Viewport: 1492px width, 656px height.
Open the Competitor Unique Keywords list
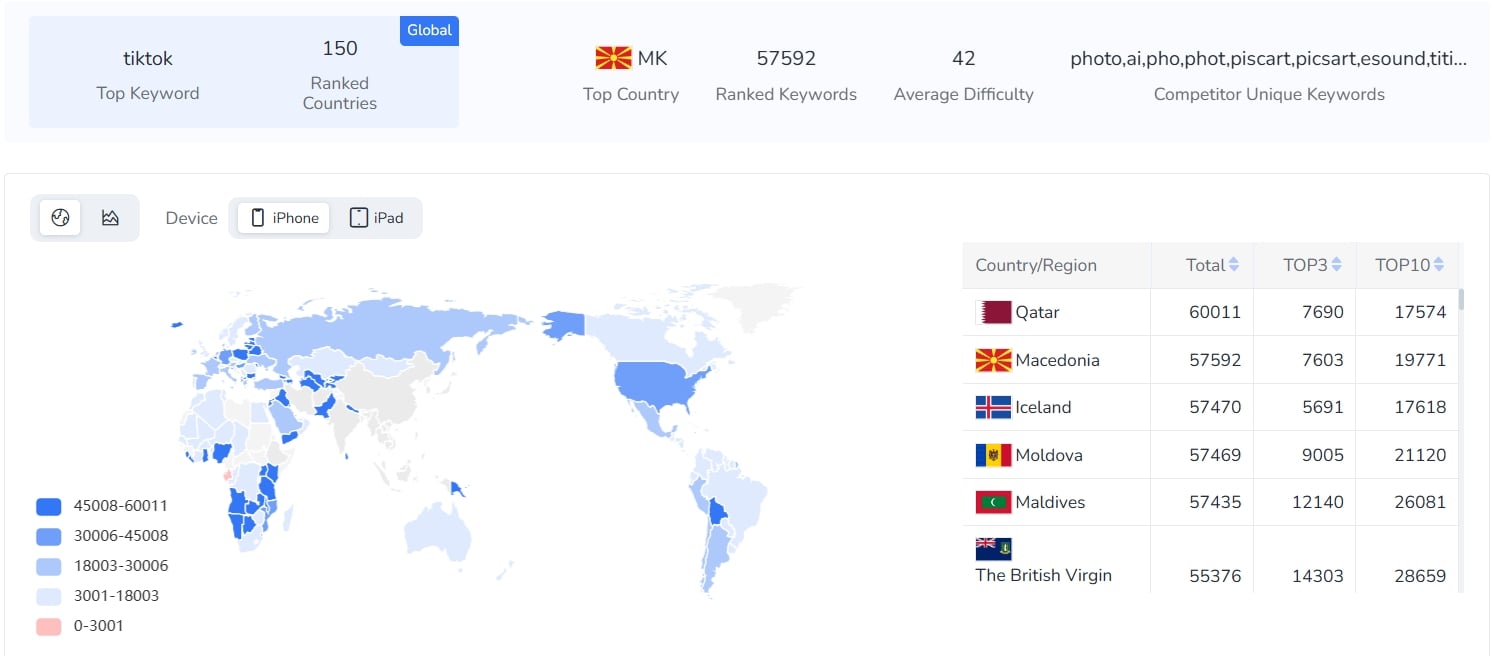1268,59
